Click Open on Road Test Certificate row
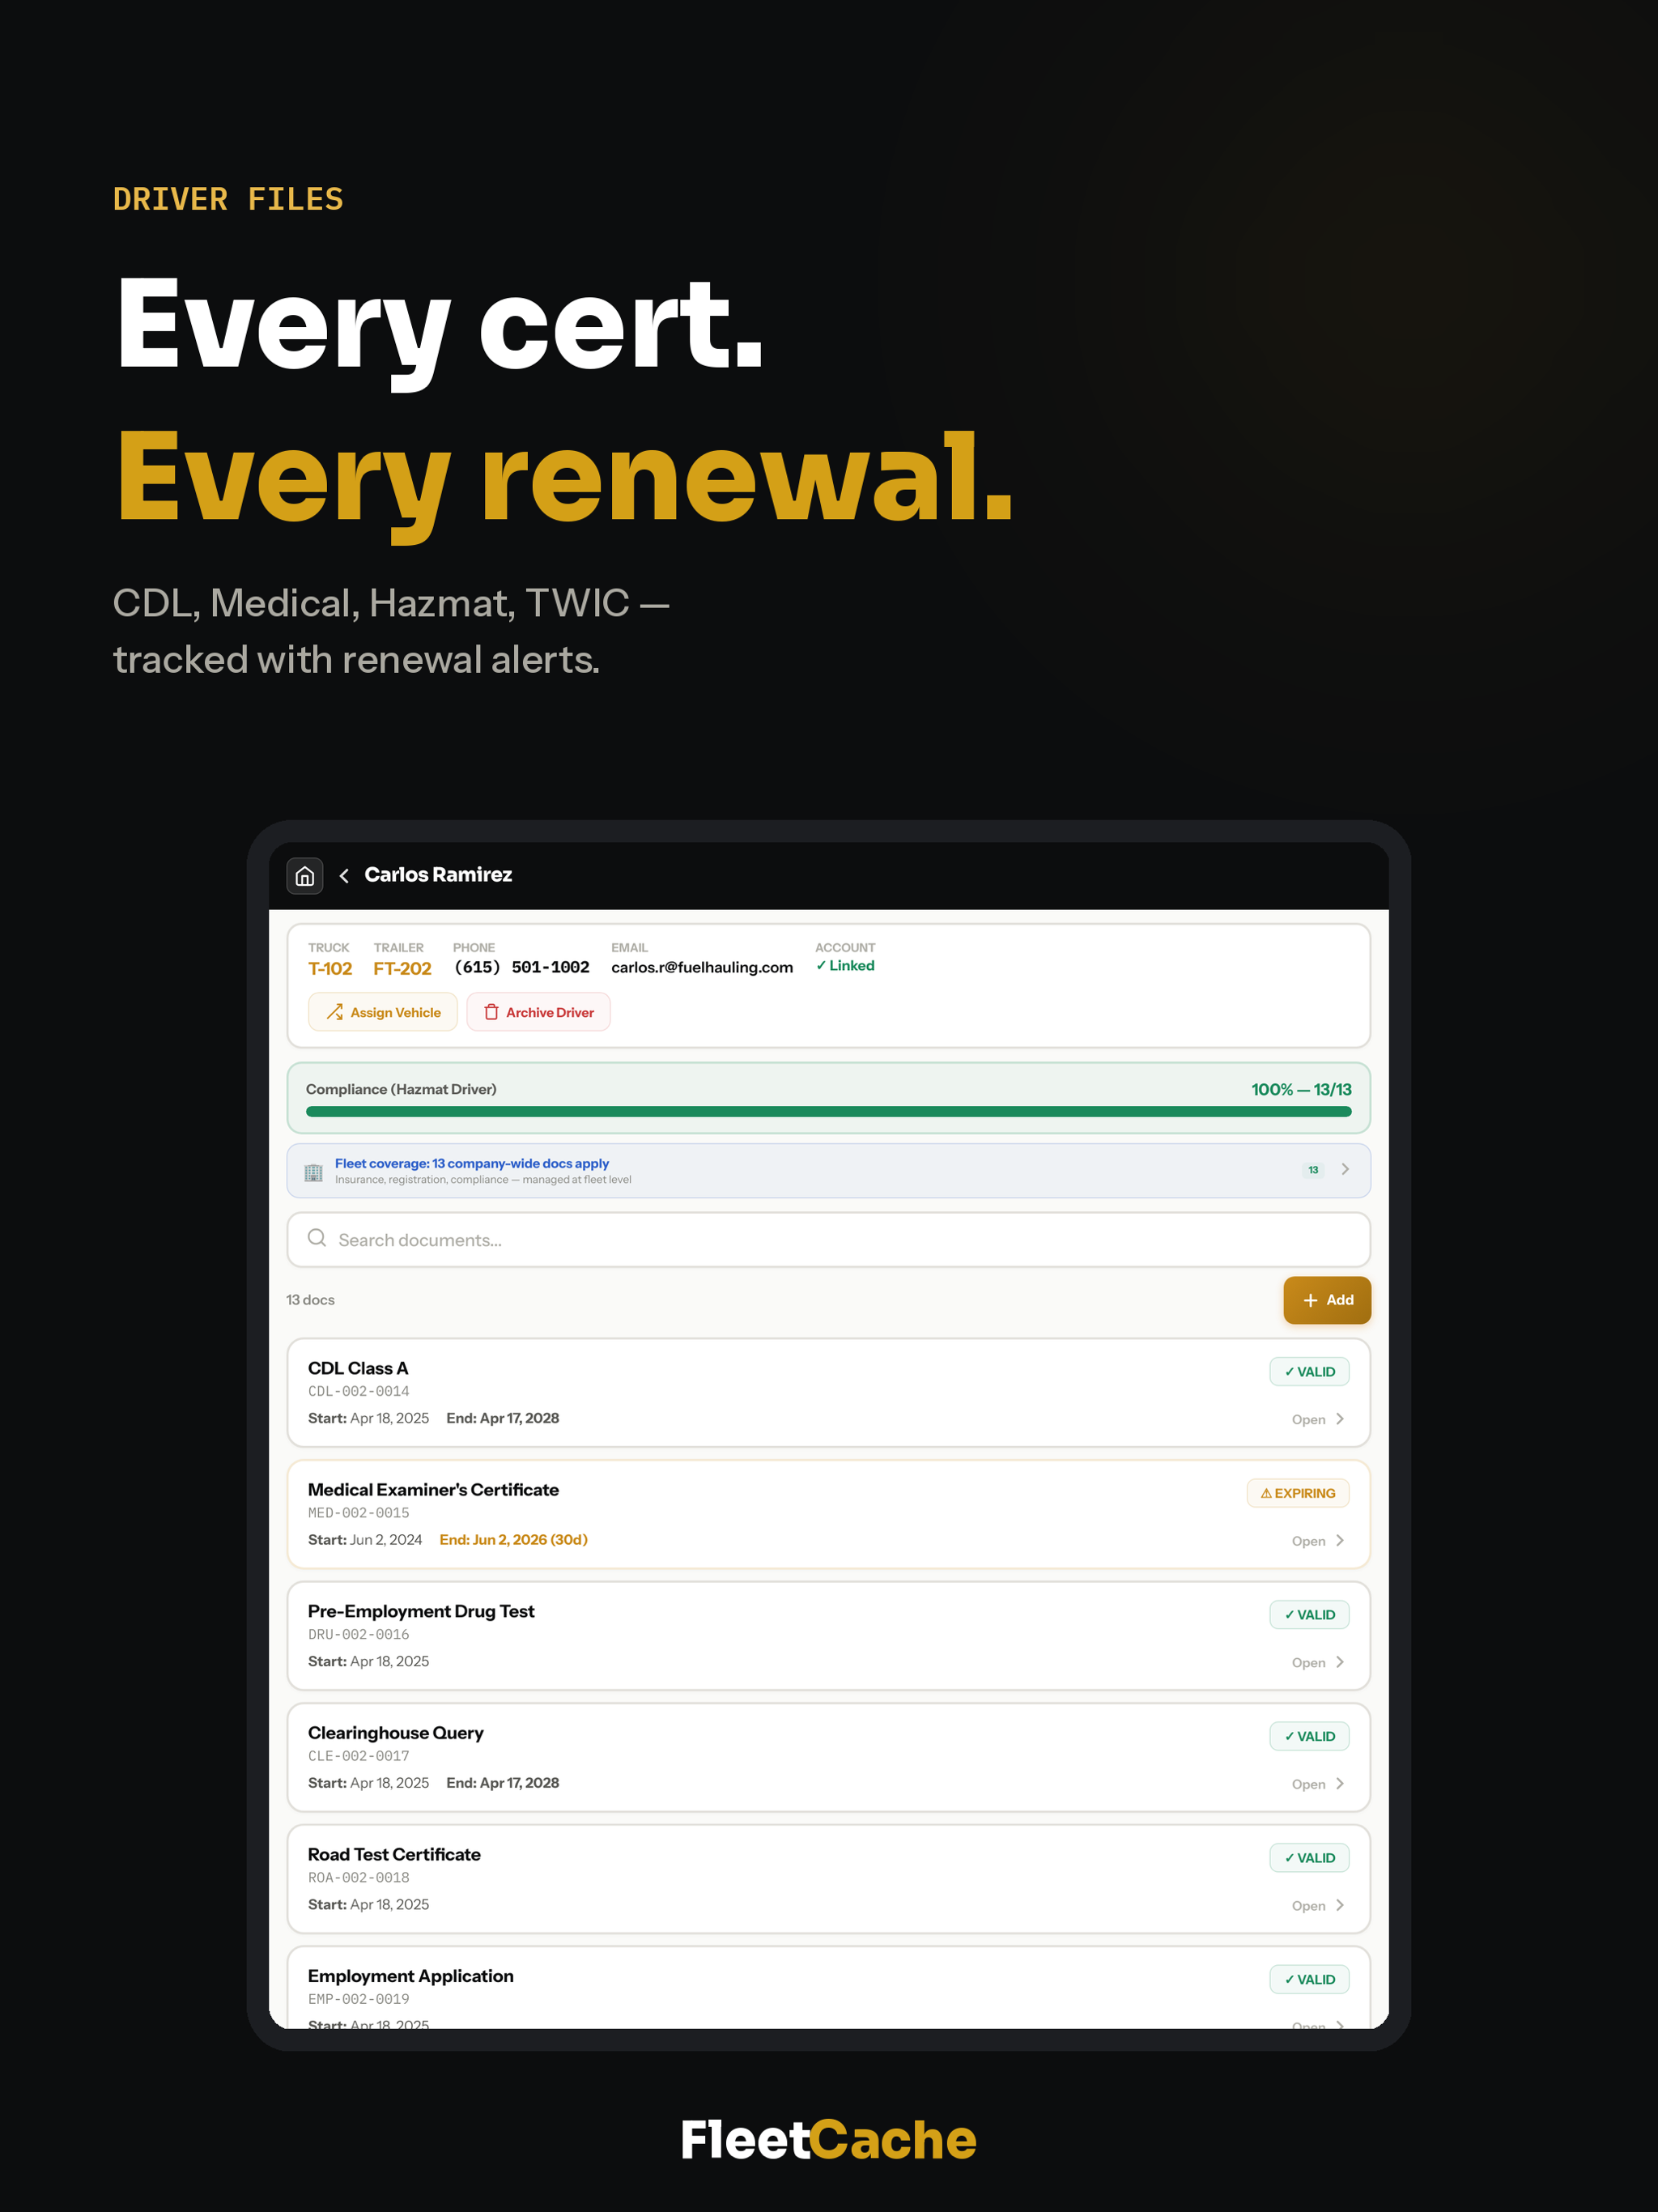 [x=1308, y=1906]
